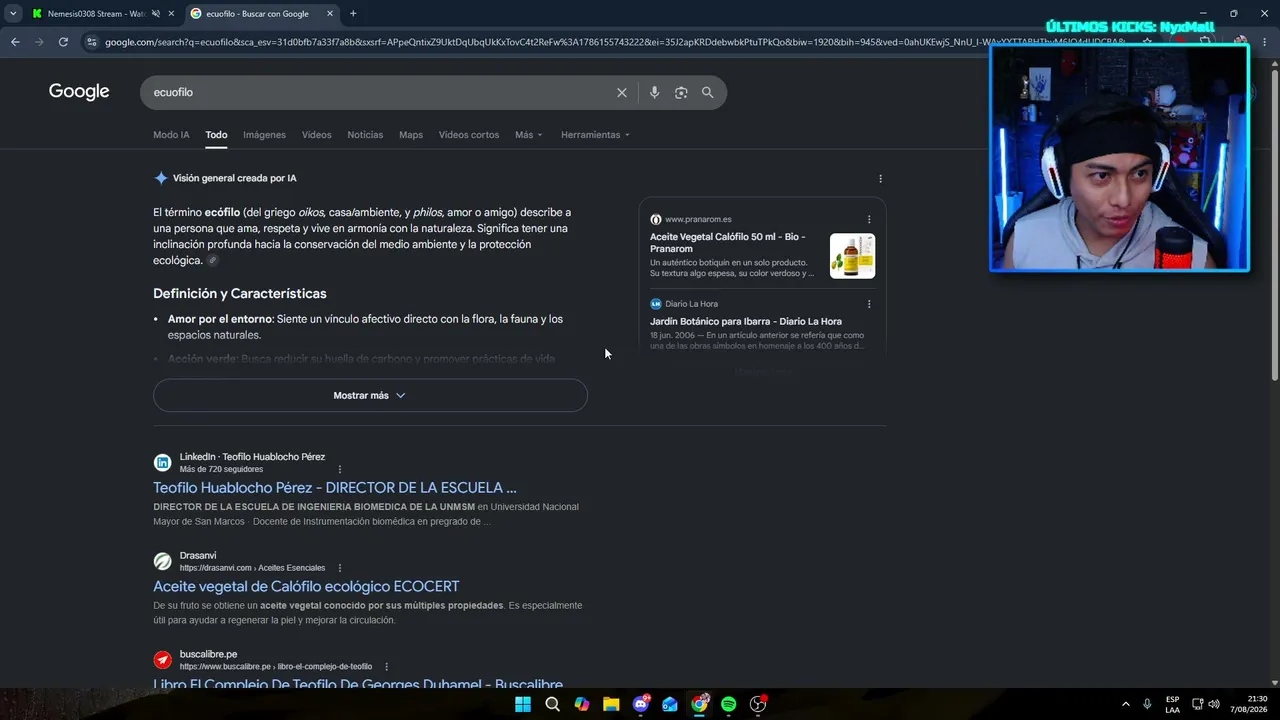1280x720 pixels.
Task: Switch to the 'Imágenes' tab
Action: coord(264,135)
